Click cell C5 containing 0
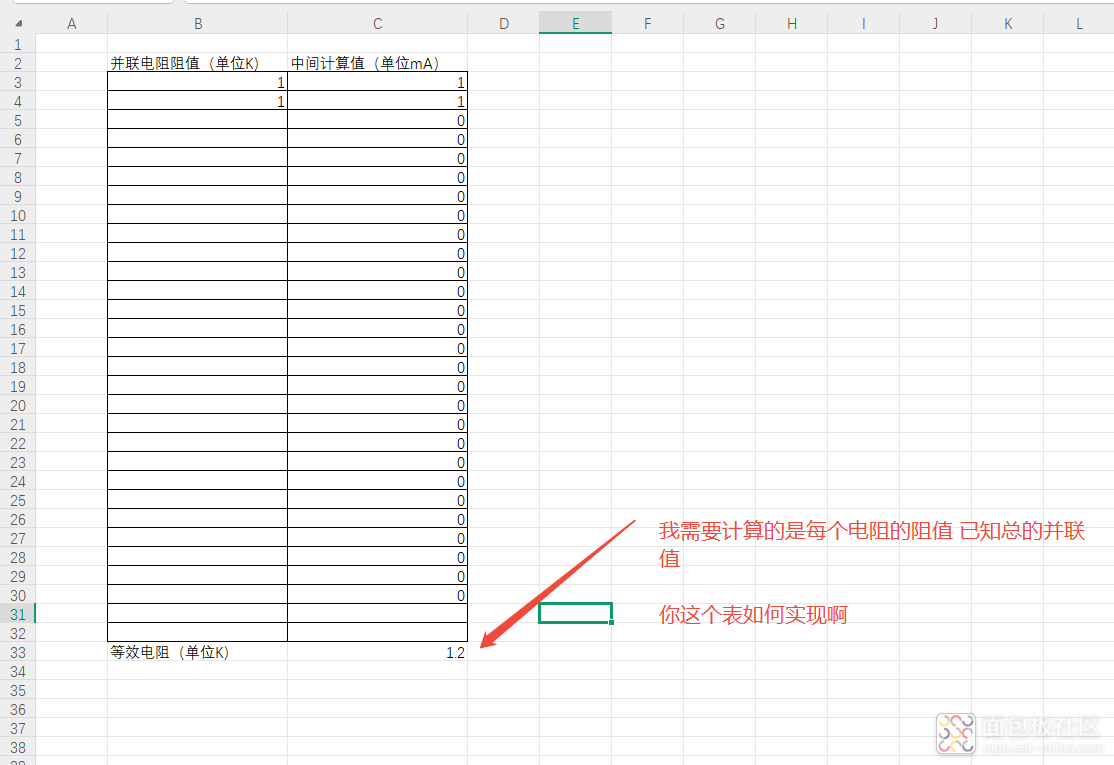This screenshot has width=1114, height=765. (x=377, y=120)
